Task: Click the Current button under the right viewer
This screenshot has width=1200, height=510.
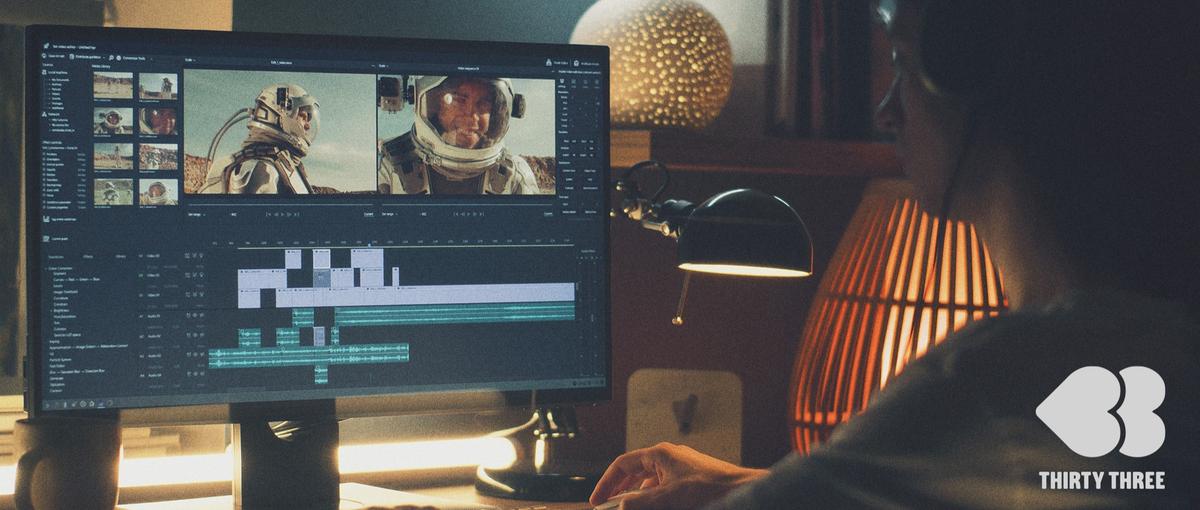Action: [x=547, y=214]
